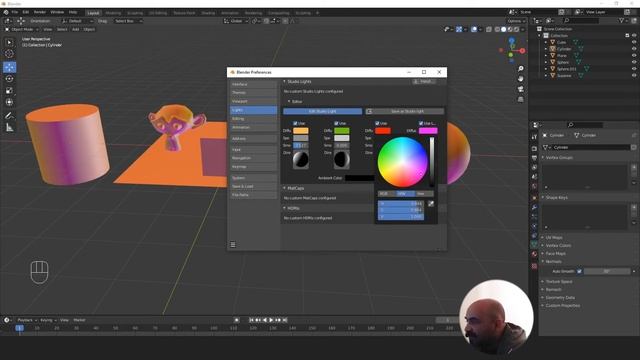This screenshot has height=360, width=640.
Task: Open Material tab in Properties editor
Action: click(534, 254)
